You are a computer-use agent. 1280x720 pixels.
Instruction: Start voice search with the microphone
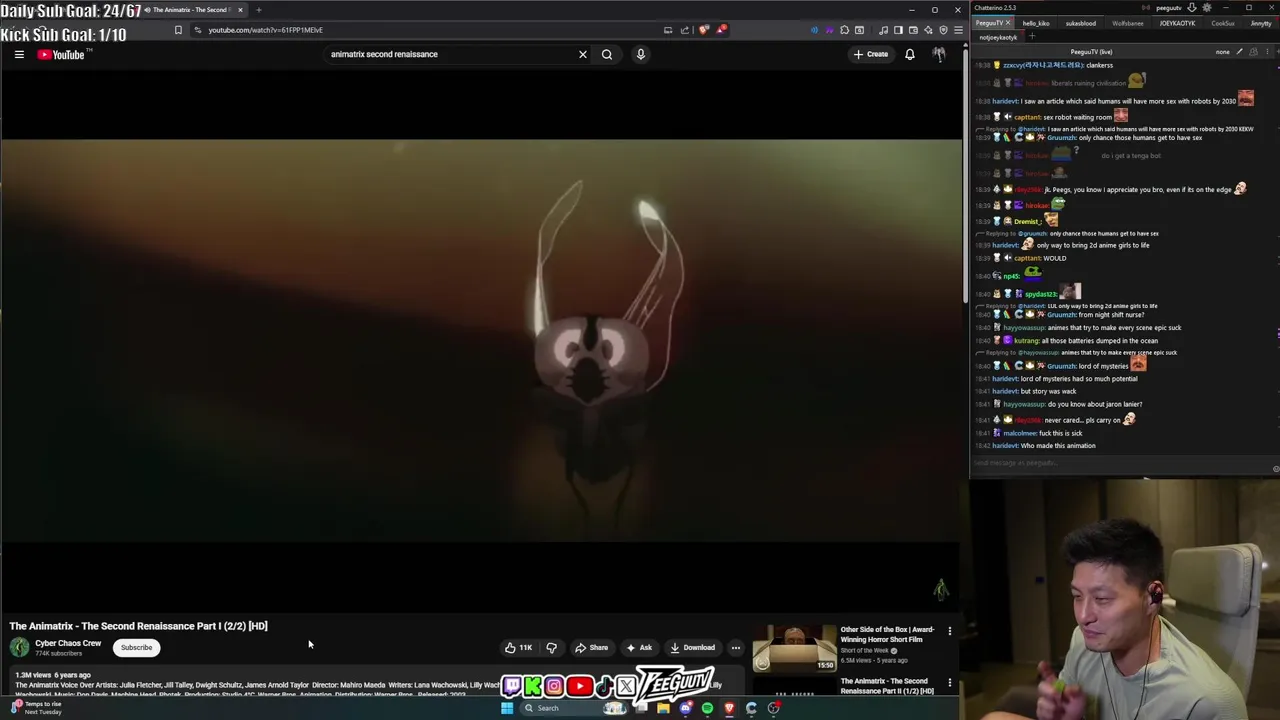click(x=641, y=55)
